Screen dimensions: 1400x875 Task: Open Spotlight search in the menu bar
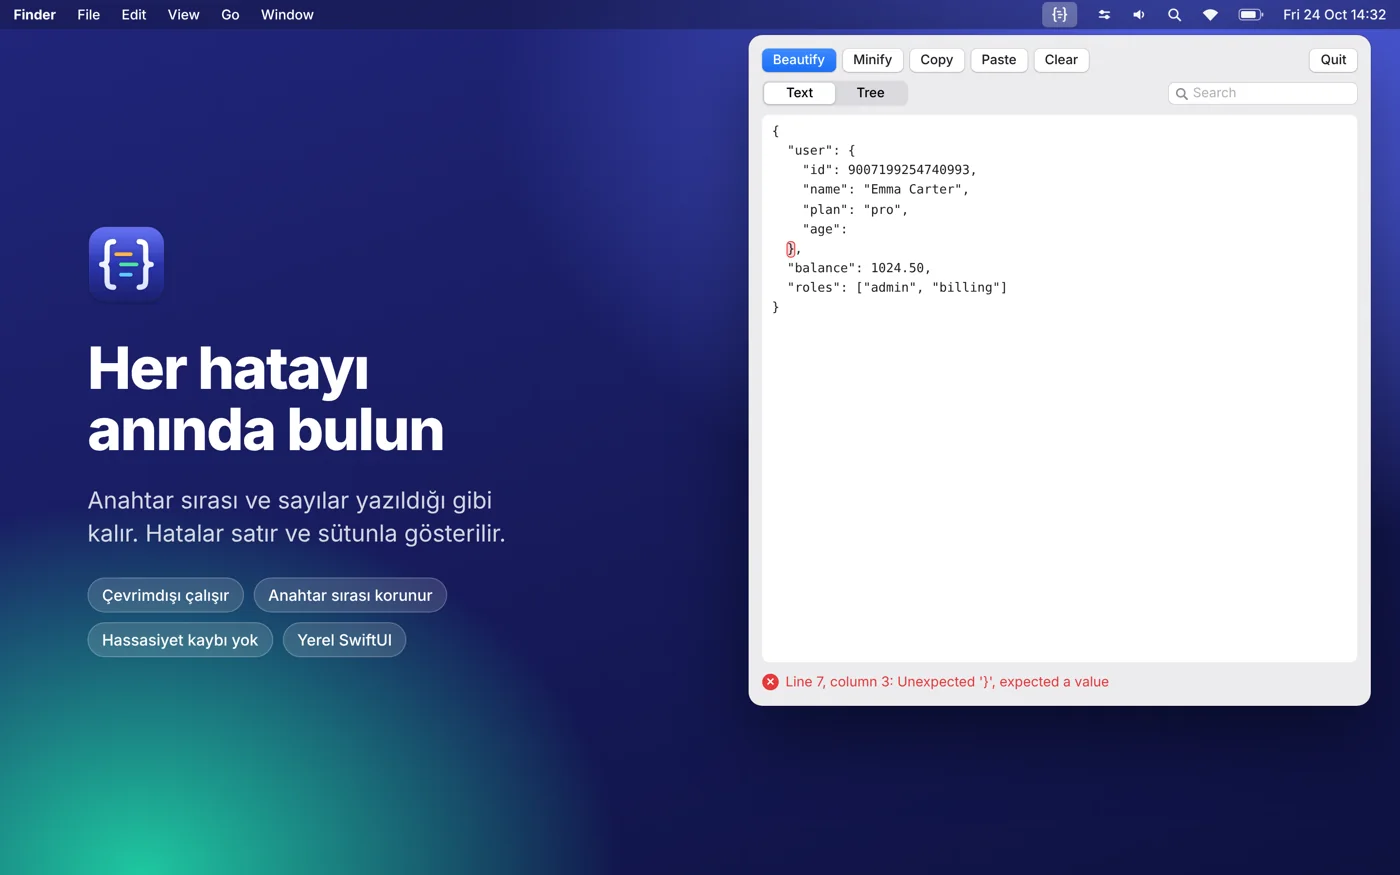coord(1174,15)
